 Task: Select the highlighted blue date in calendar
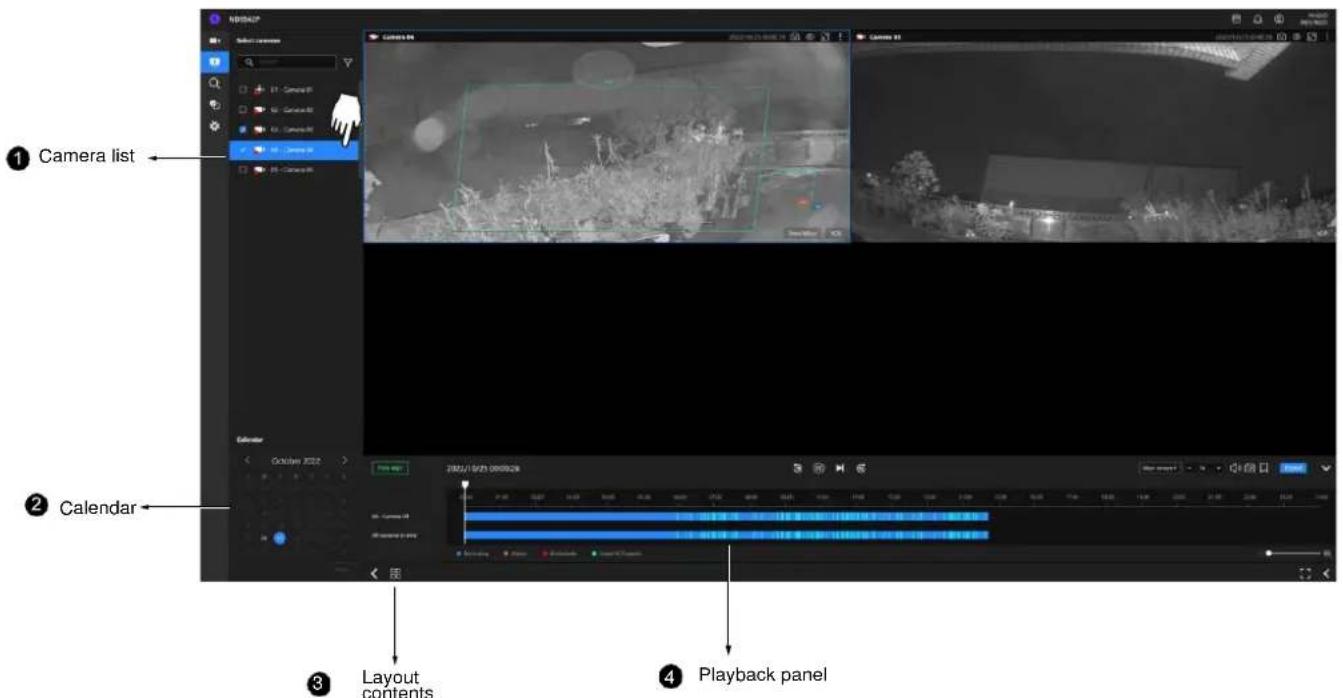[280, 537]
